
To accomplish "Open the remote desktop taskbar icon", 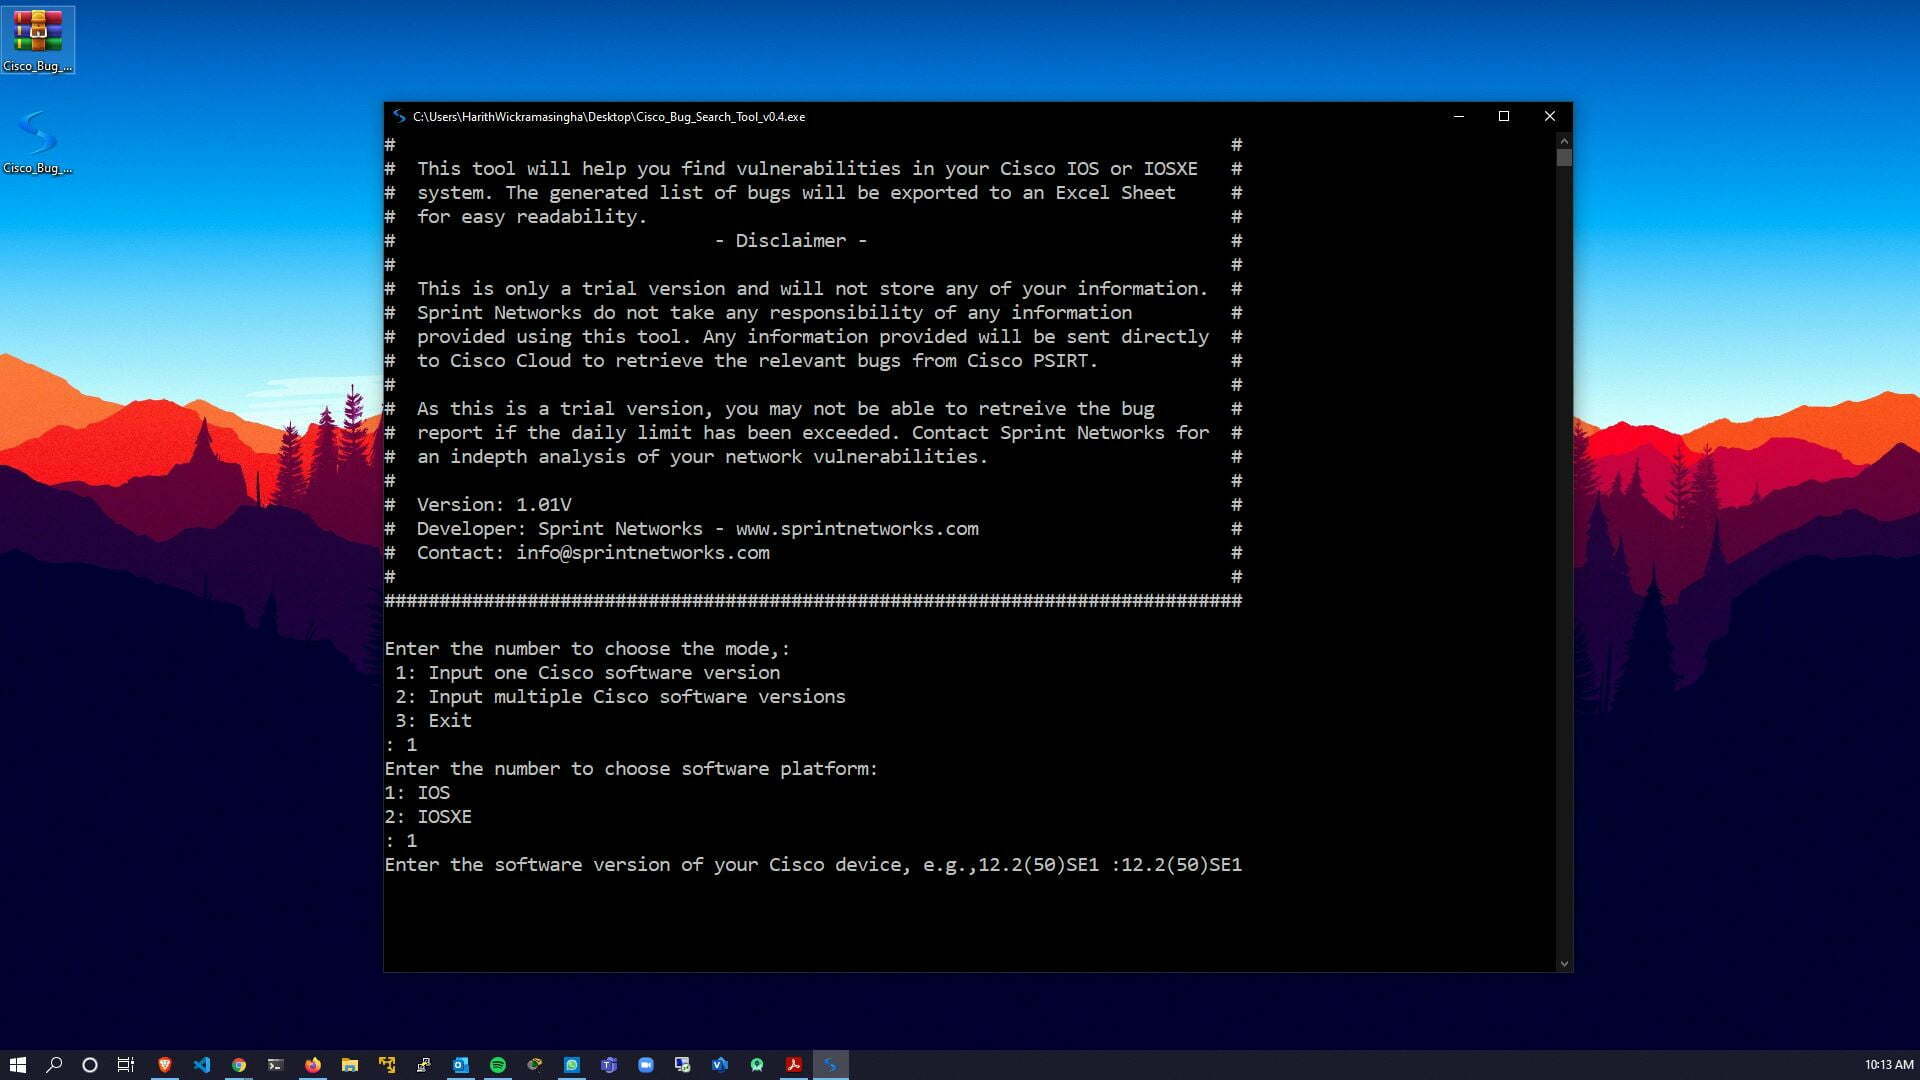I will tap(682, 1065).
